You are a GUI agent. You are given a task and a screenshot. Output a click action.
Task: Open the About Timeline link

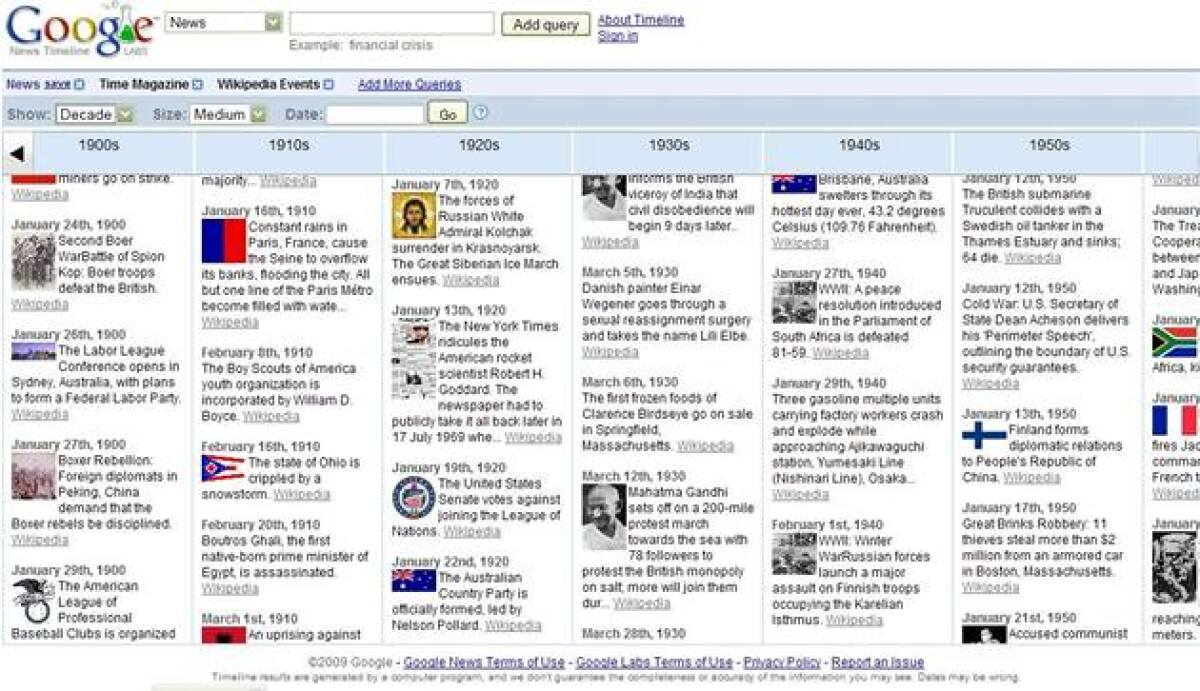pyautogui.click(x=641, y=20)
